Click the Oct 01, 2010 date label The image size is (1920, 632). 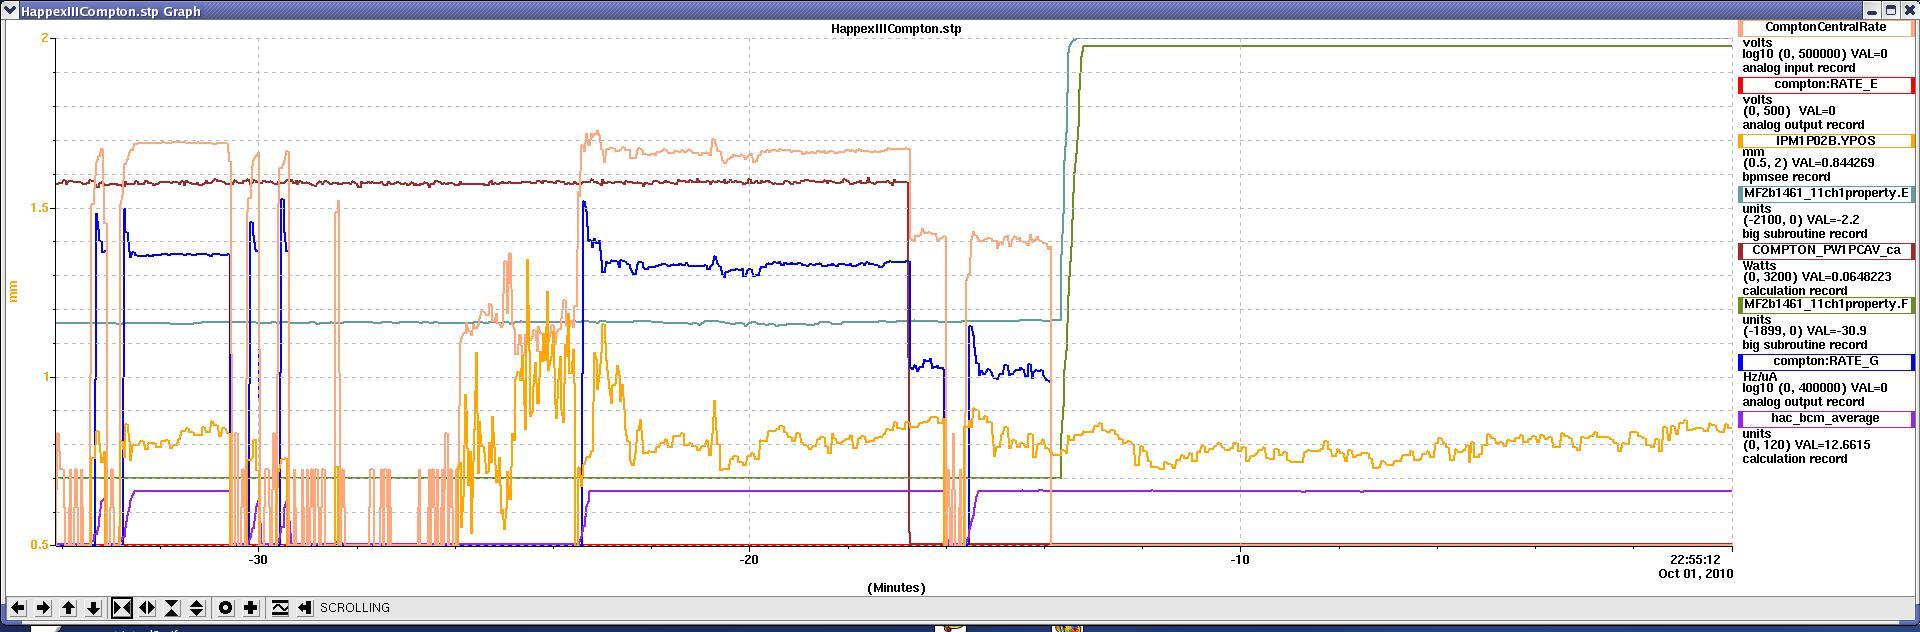(x=1695, y=574)
